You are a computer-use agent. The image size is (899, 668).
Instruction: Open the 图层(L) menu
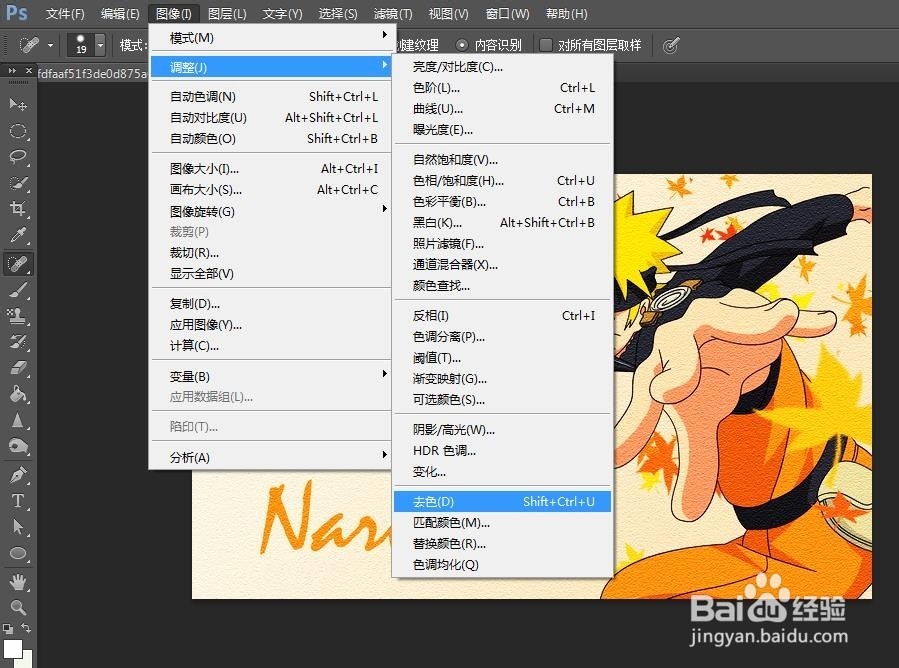(227, 13)
